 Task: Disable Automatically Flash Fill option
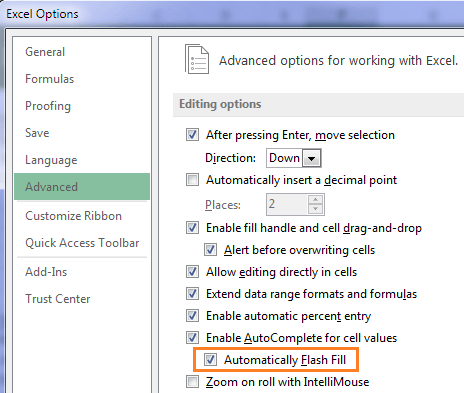210,360
